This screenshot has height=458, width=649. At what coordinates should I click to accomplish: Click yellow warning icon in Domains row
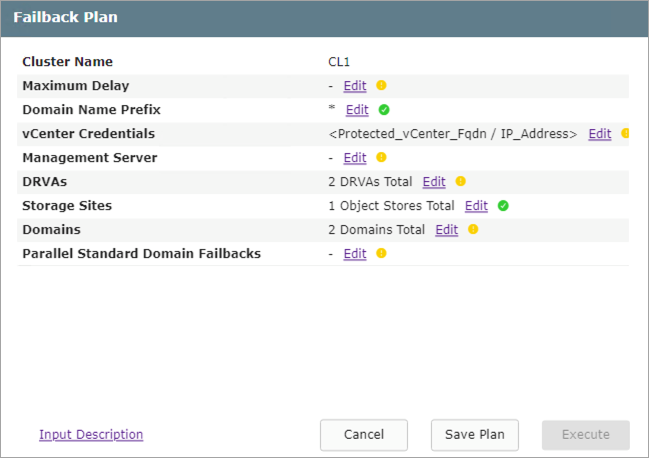coord(472,229)
